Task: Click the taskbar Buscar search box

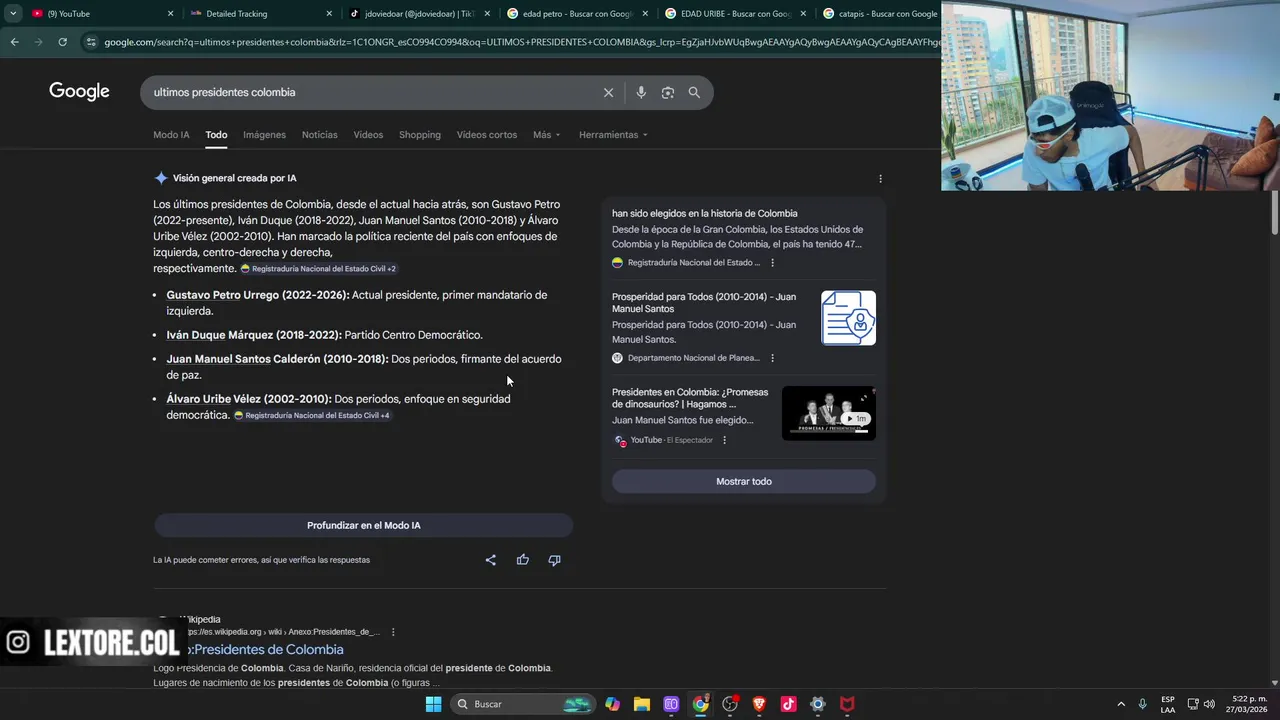Action: 522,704
